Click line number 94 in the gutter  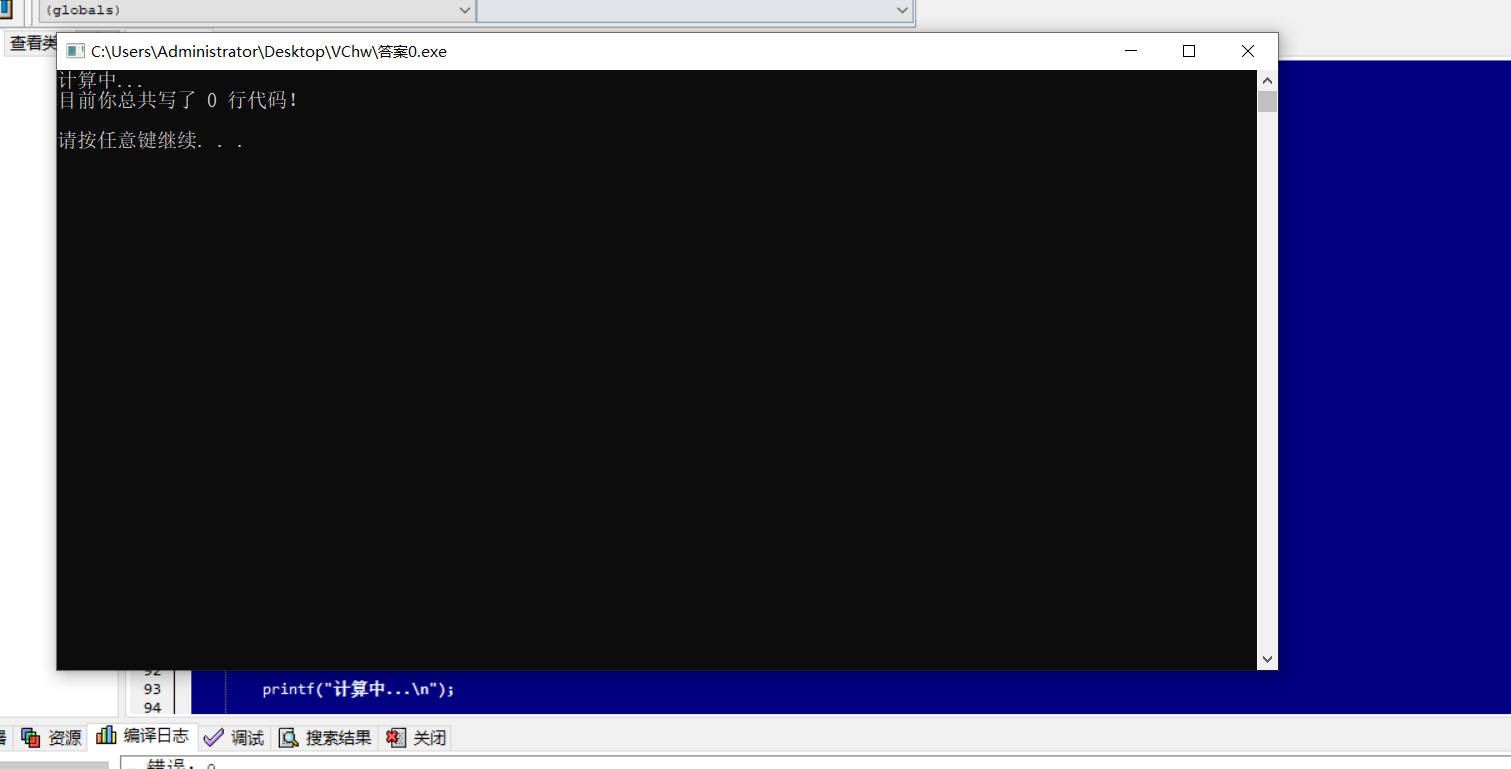pyautogui.click(x=152, y=707)
